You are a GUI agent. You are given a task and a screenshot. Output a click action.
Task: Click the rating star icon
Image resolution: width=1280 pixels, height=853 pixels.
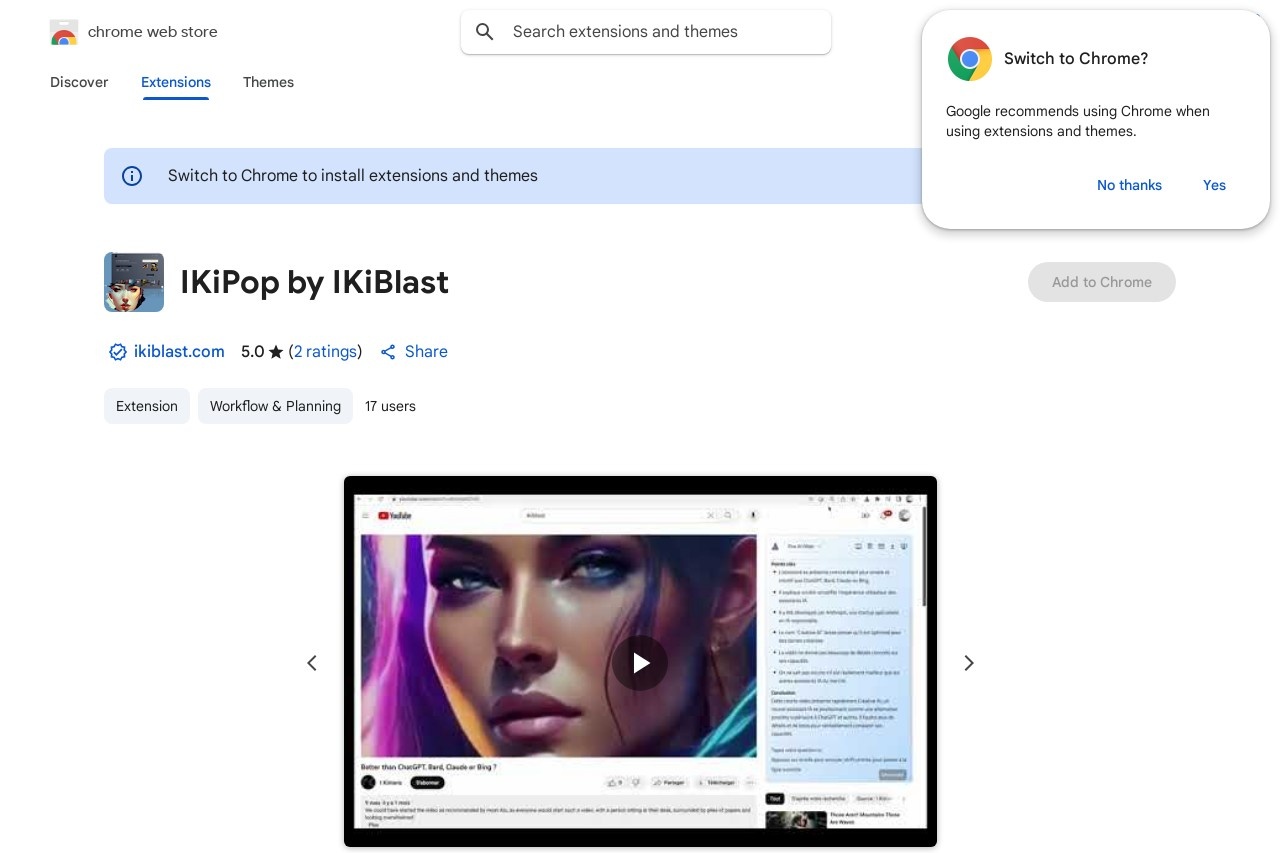tap(276, 352)
